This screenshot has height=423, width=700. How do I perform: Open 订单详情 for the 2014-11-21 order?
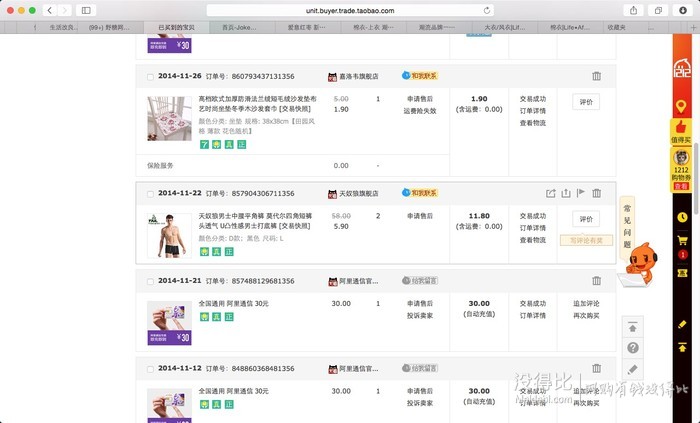pyautogui.click(x=533, y=315)
